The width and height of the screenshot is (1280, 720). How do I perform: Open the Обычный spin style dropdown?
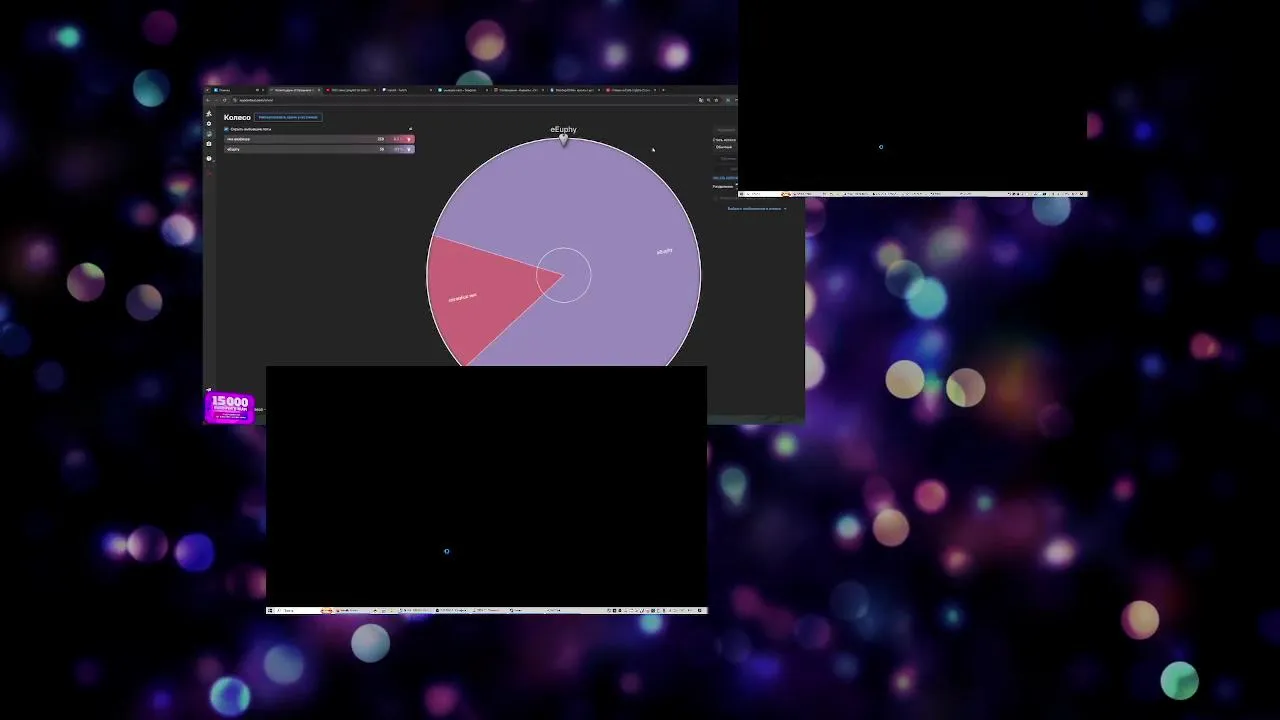(724, 147)
